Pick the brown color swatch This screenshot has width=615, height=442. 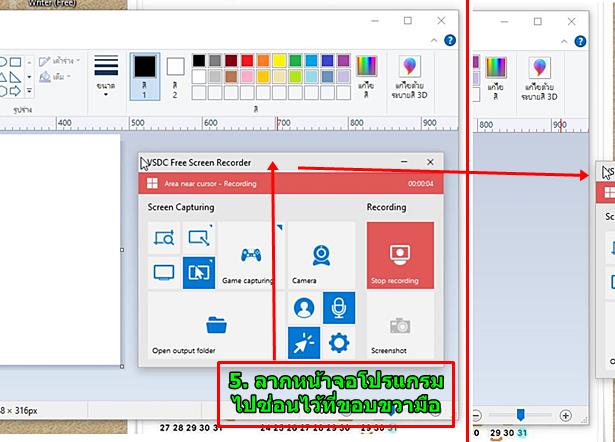click(231, 76)
